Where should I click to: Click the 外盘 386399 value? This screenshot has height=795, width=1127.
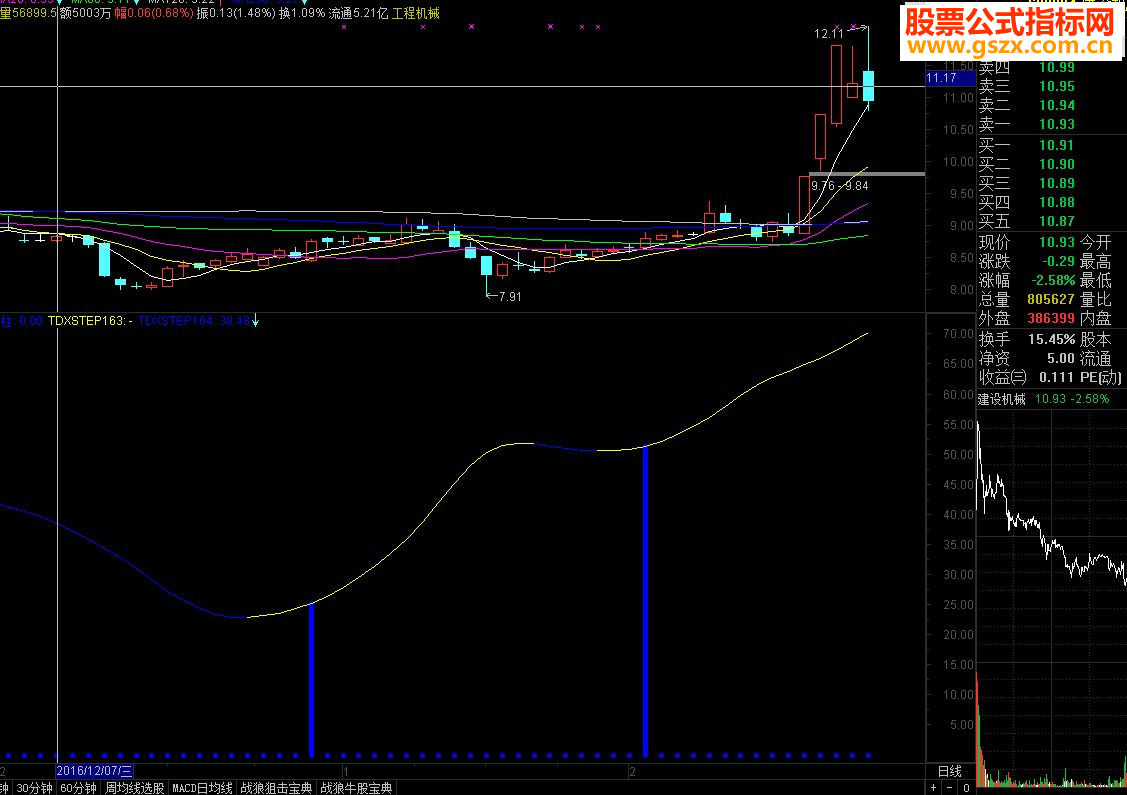point(1051,318)
